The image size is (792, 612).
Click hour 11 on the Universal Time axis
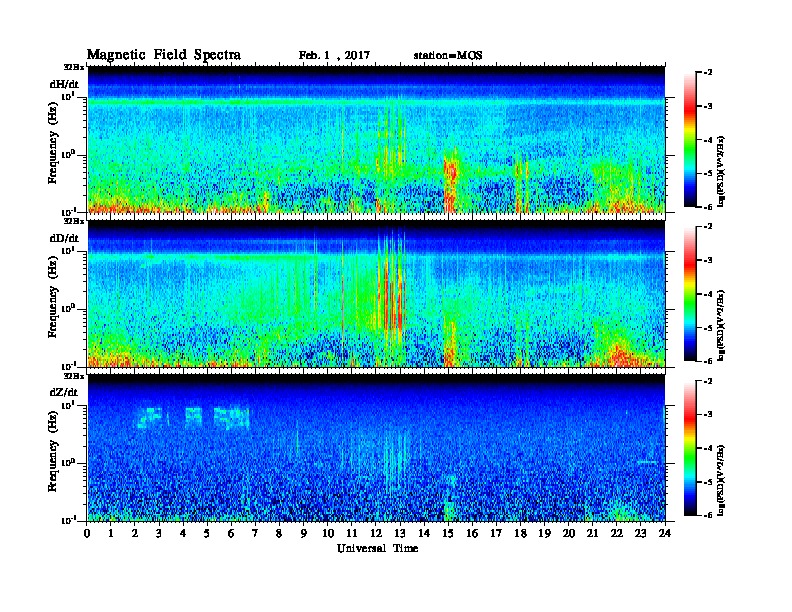[x=352, y=533]
